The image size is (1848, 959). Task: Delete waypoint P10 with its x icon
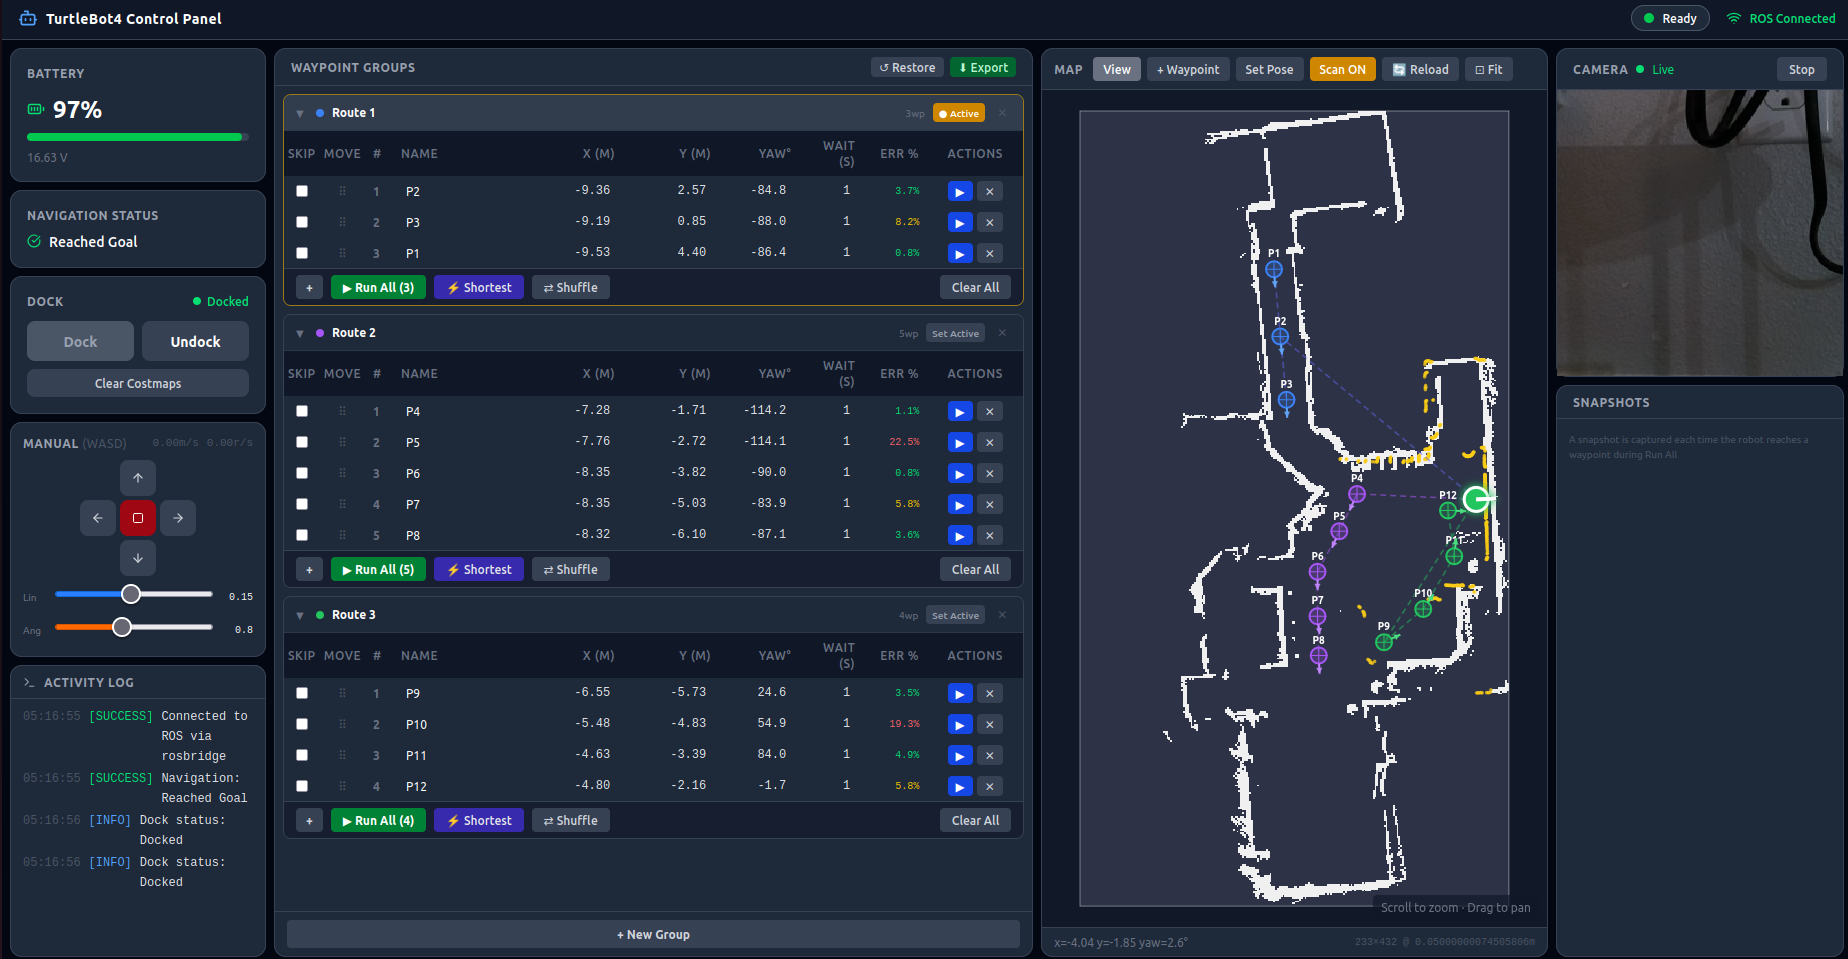pos(990,725)
